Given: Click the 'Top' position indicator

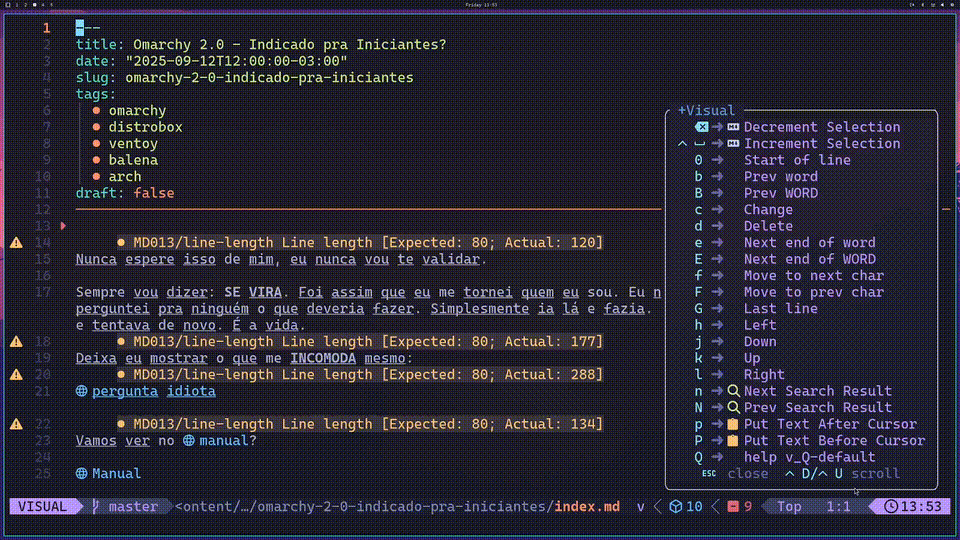Looking at the screenshot, I should [789, 507].
